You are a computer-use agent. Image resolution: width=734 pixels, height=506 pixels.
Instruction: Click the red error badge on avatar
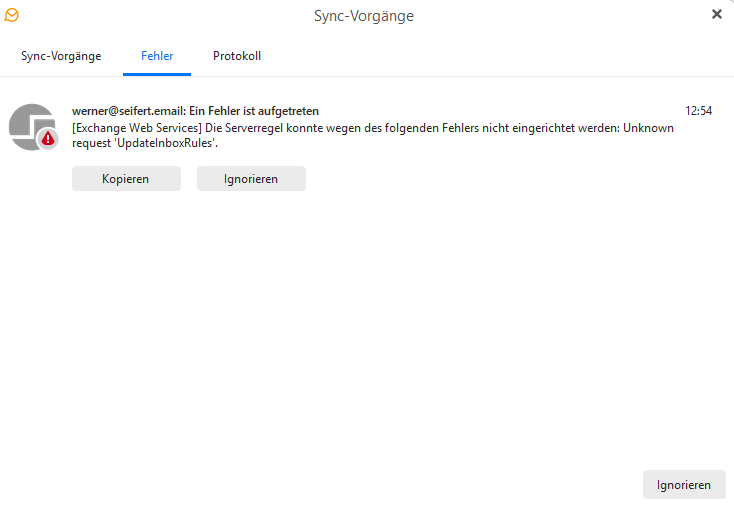click(x=48, y=139)
